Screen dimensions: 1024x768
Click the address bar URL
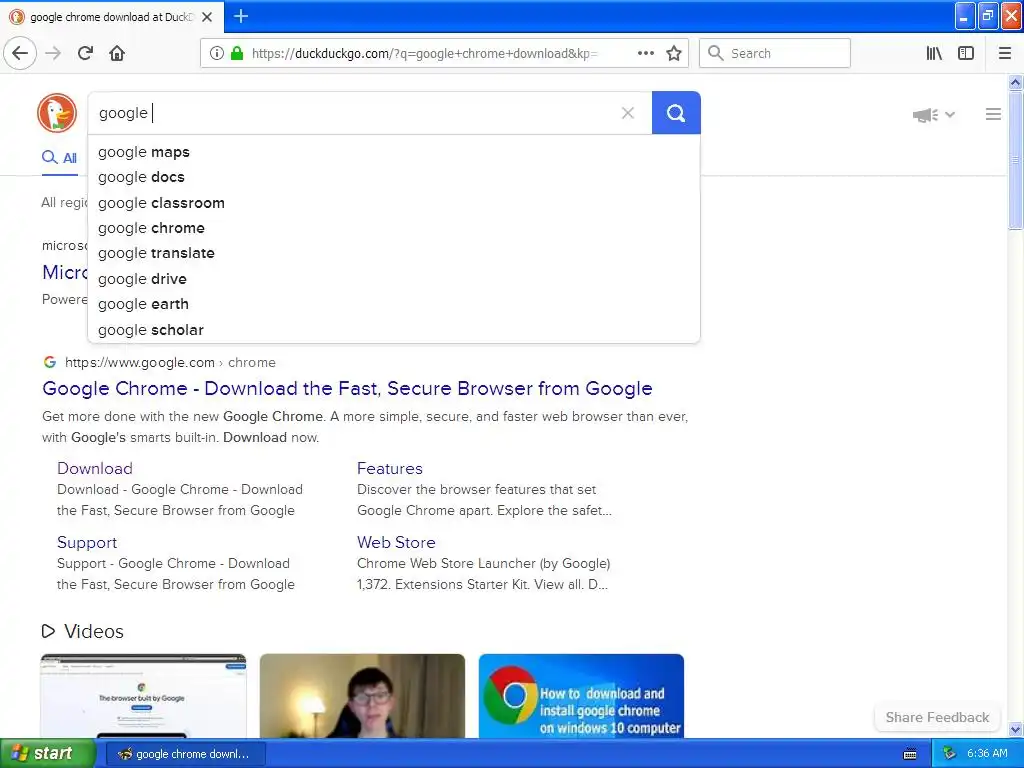(x=424, y=54)
